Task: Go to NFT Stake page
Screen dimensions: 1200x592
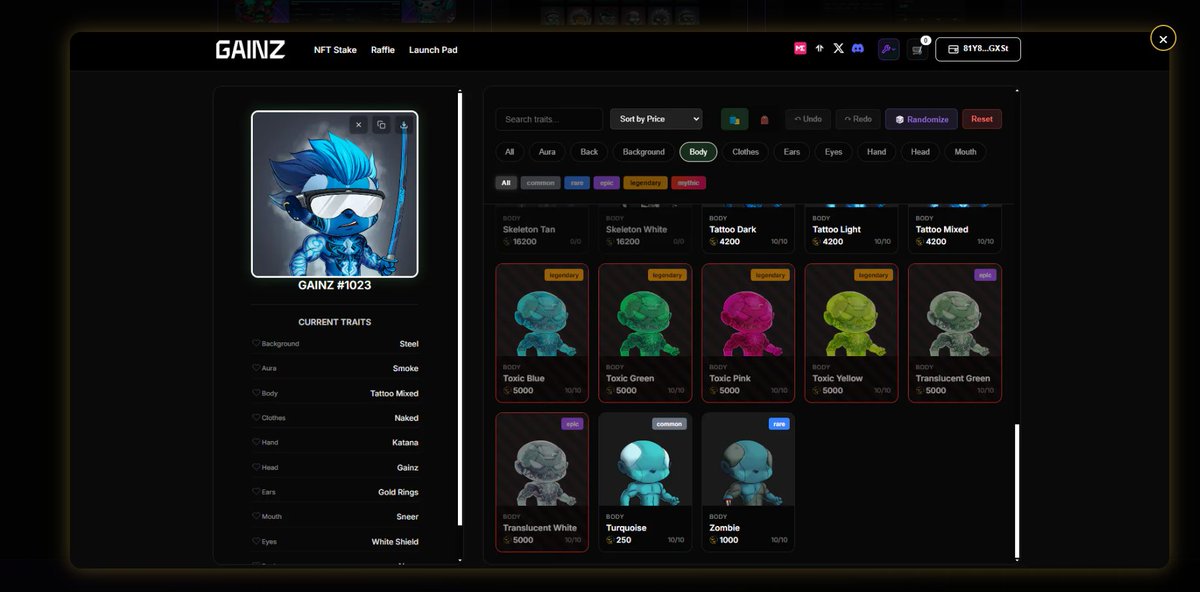Action: click(335, 50)
